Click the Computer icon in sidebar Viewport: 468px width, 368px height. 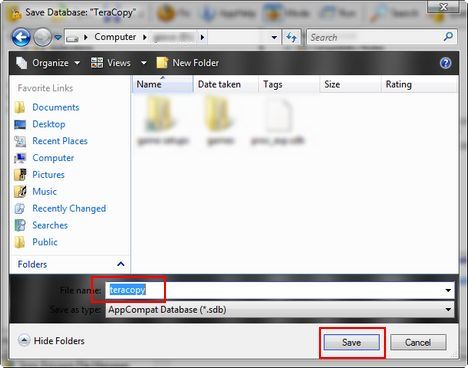coord(20,158)
